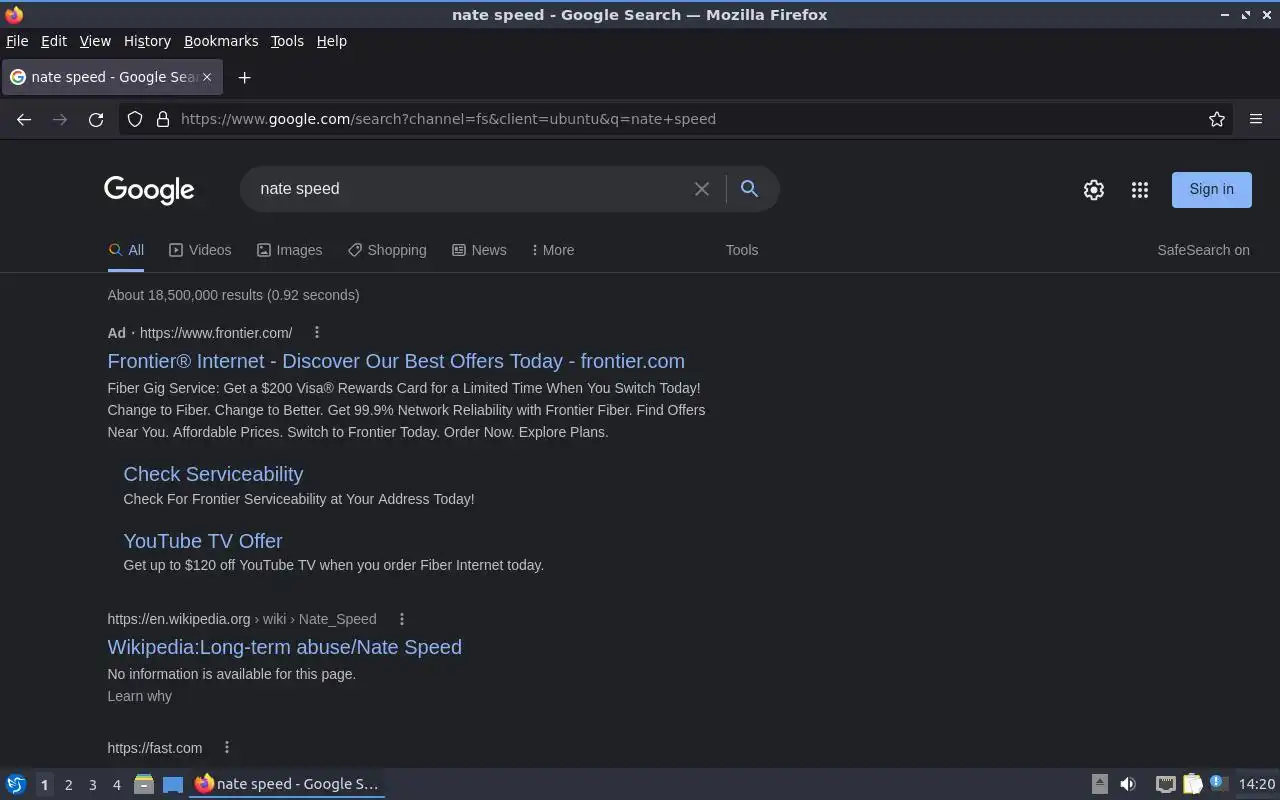Switch to workspace 4
The width and height of the screenshot is (1280, 800).
tap(116, 785)
